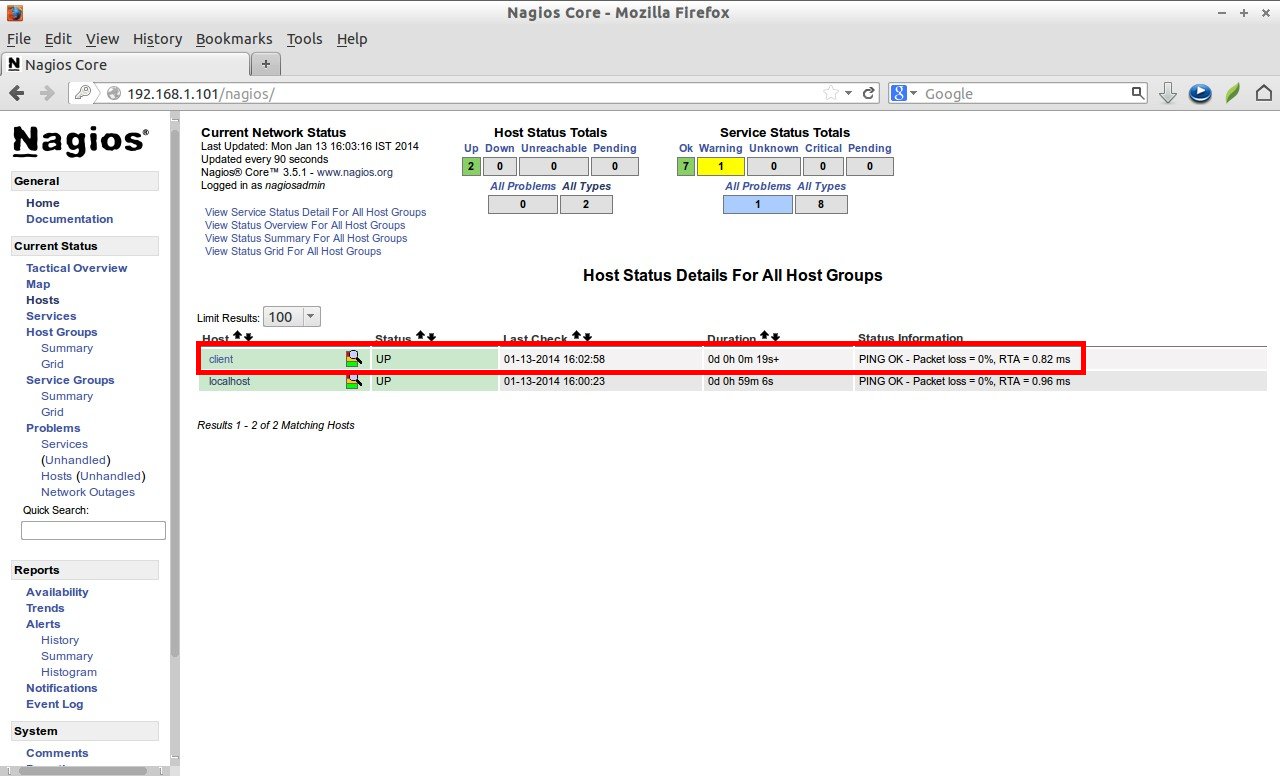Open the Services link under Current Status
This screenshot has width=1280, height=776.
pos(51,316)
